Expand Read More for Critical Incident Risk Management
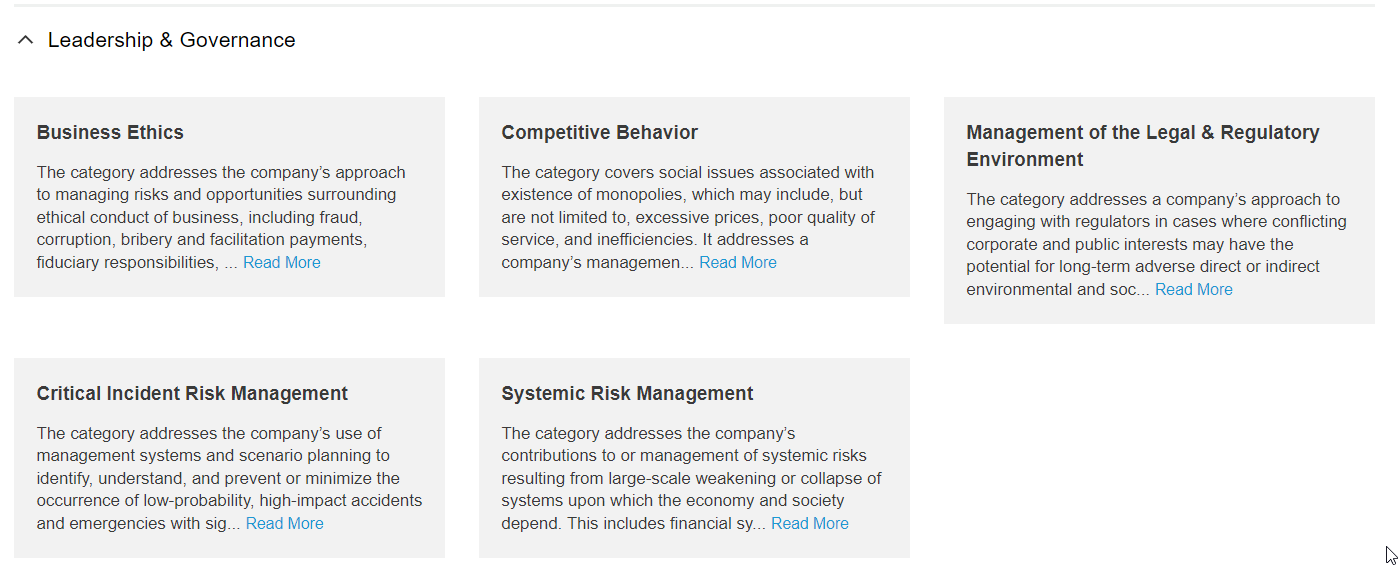 point(284,524)
